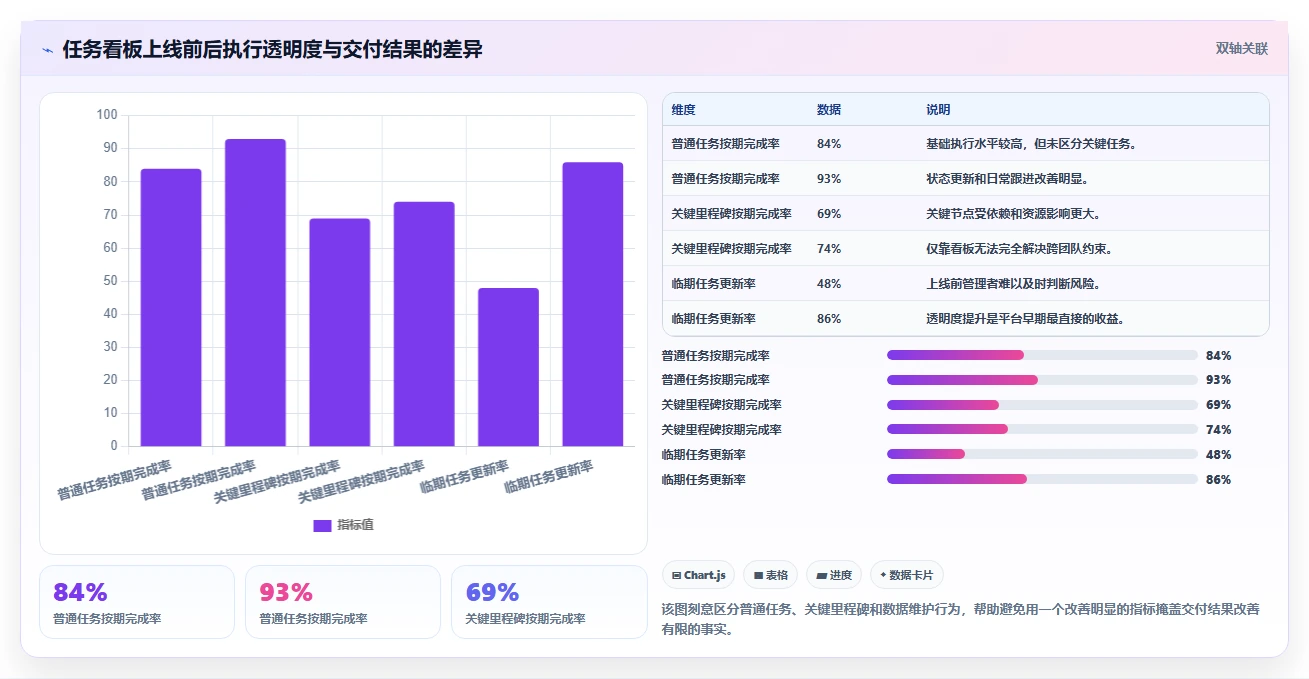Click the footer paragraph starting 该图刻意区分普通任务
The image size is (1309, 679).
(961, 619)
